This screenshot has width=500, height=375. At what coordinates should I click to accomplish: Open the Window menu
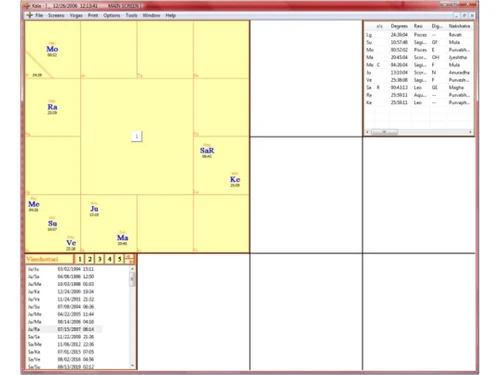tap(151, 15)
